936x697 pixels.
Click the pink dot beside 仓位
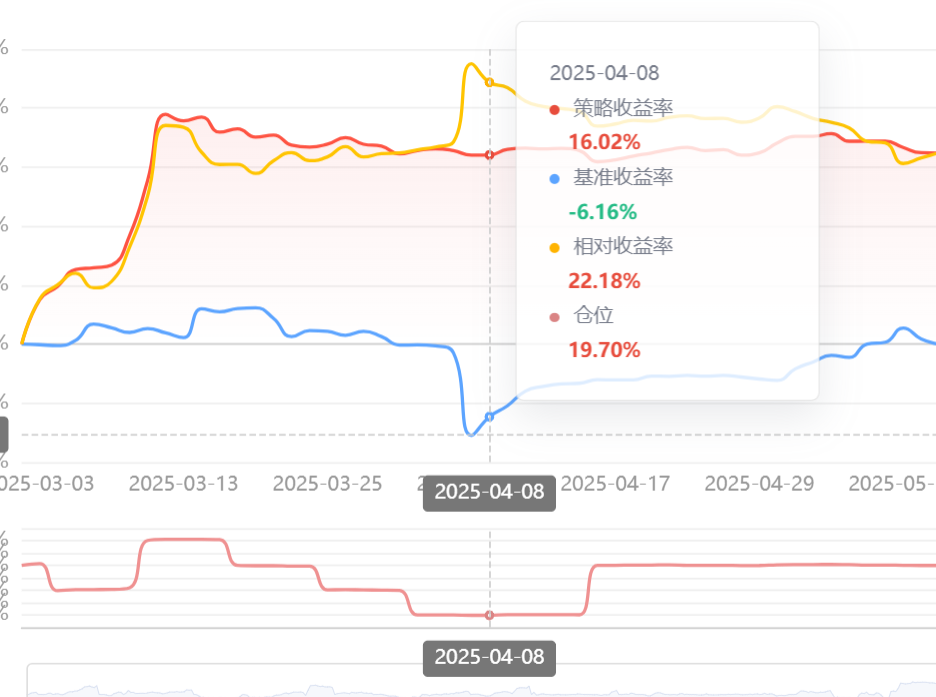tap(555, 317)
